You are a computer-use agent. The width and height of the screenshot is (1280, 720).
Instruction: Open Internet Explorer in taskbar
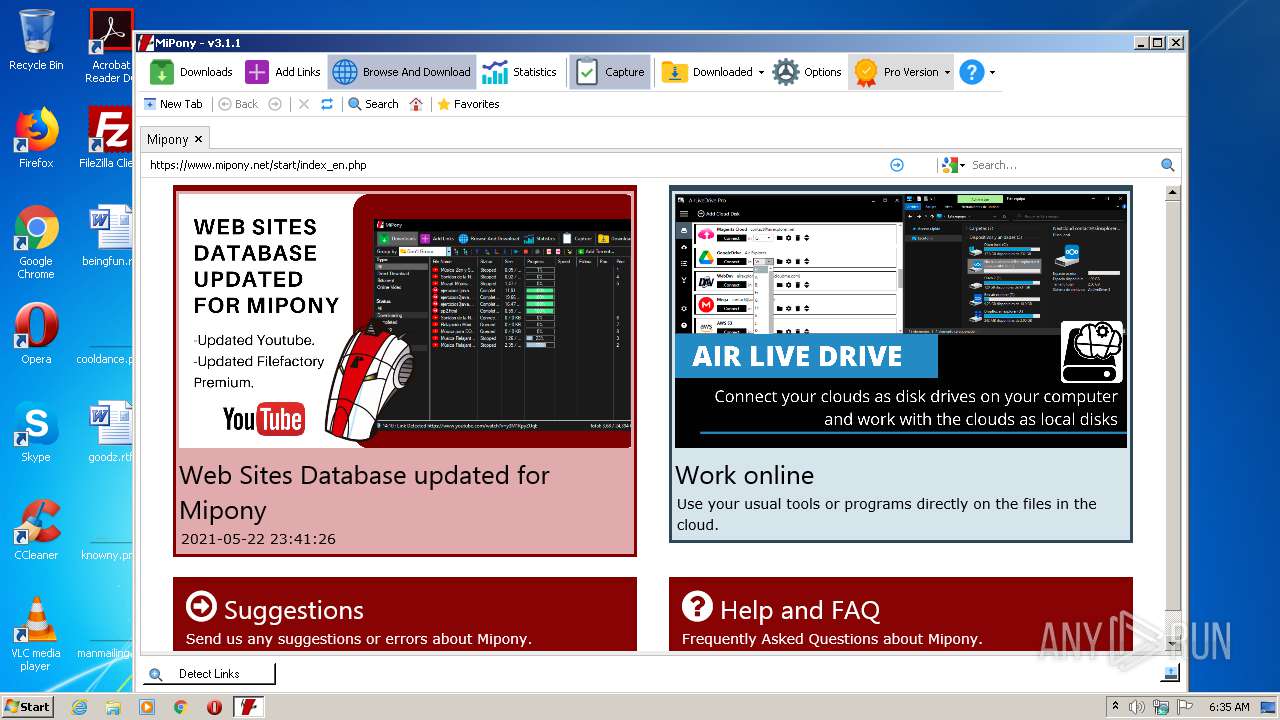79,707
